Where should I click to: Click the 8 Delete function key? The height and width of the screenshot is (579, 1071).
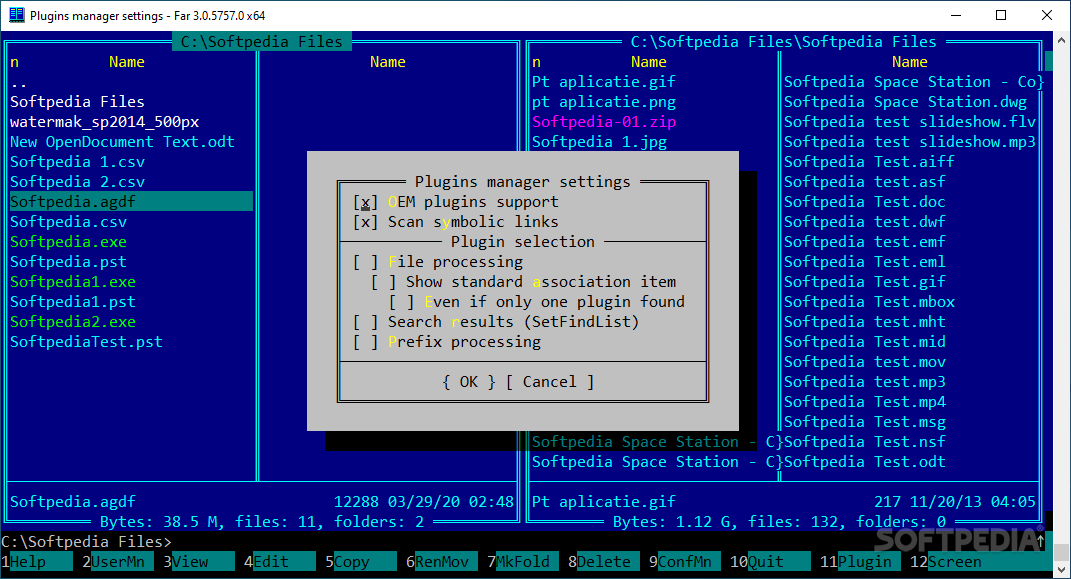tap(604, 562)
